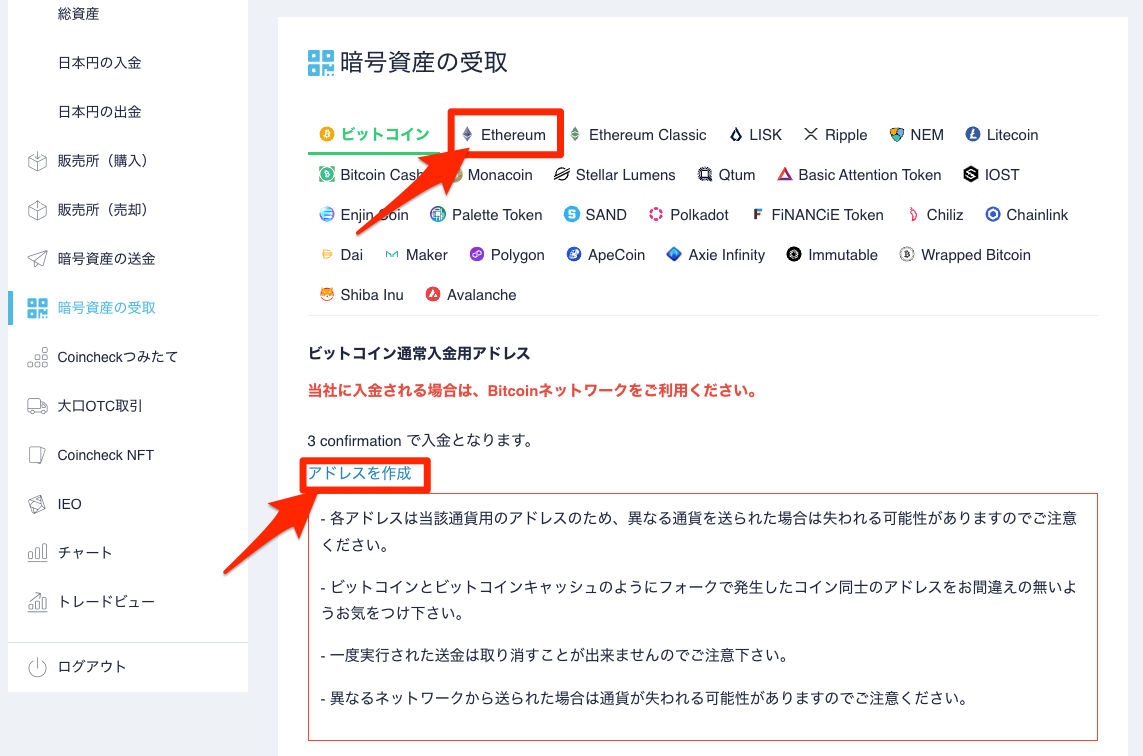Viewport: 1143px width, 756px height.
Task: Go to 日本円の出金 page
Action: coord(99,112)
